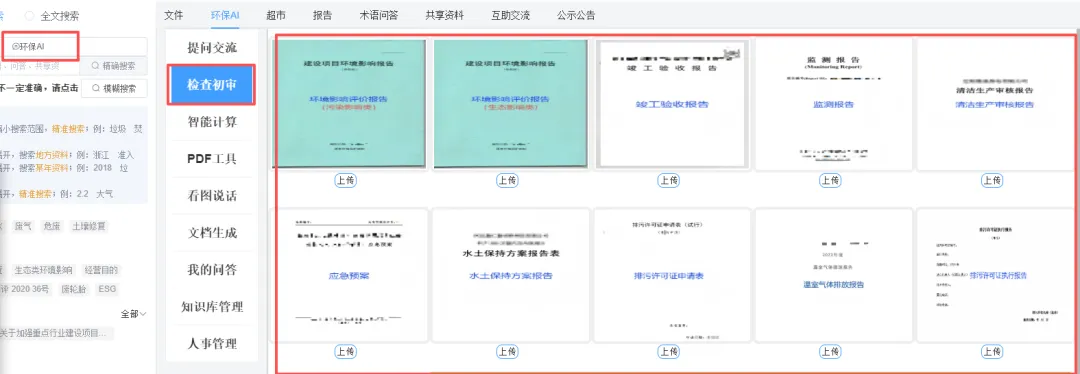
Task: Expand the 全部 dropdown
Action: 134,314
